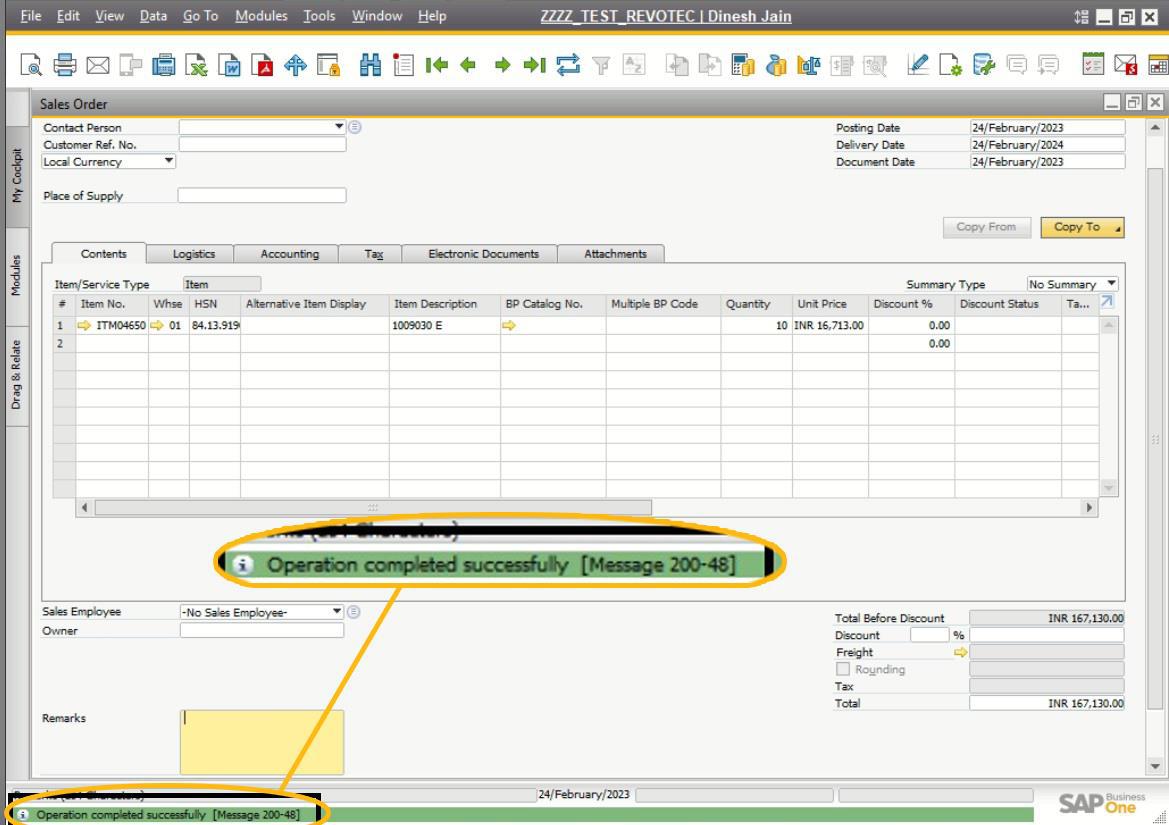Toggle the Rounding checkbox
Image resolution: width=1169 pixels, height=825 pixels.
pos(842,669)
